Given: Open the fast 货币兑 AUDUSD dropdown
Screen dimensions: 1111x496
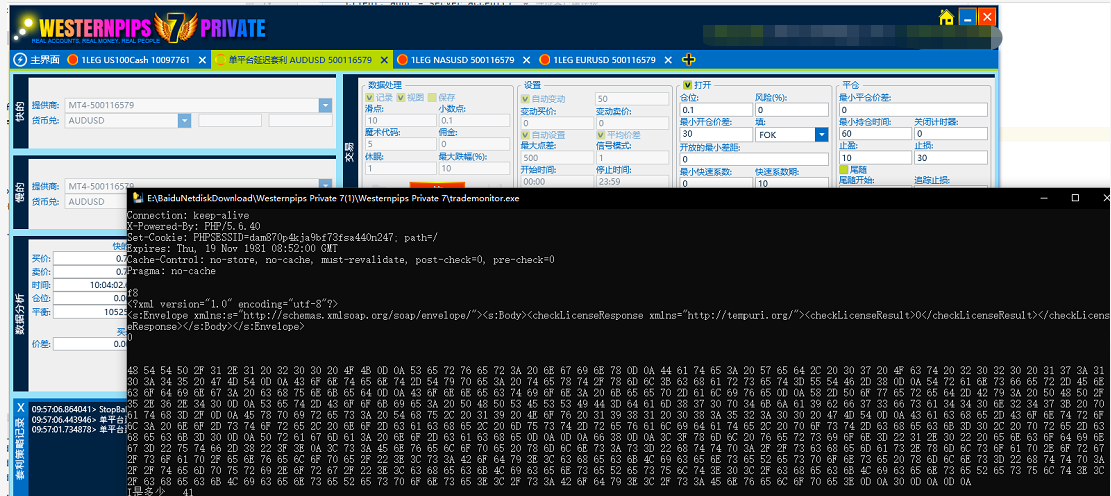Looking at the screenshot, I should [184, 120].
